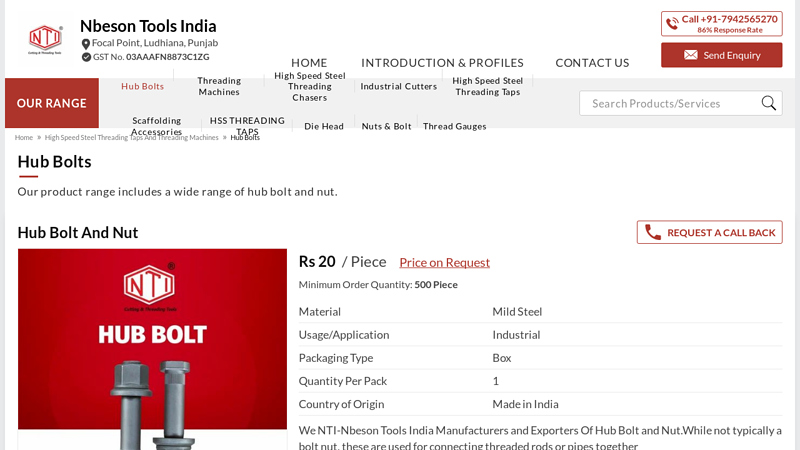Open High Speed Steel Threading Taps
This screenshot has height=450, width=800.
487,86
